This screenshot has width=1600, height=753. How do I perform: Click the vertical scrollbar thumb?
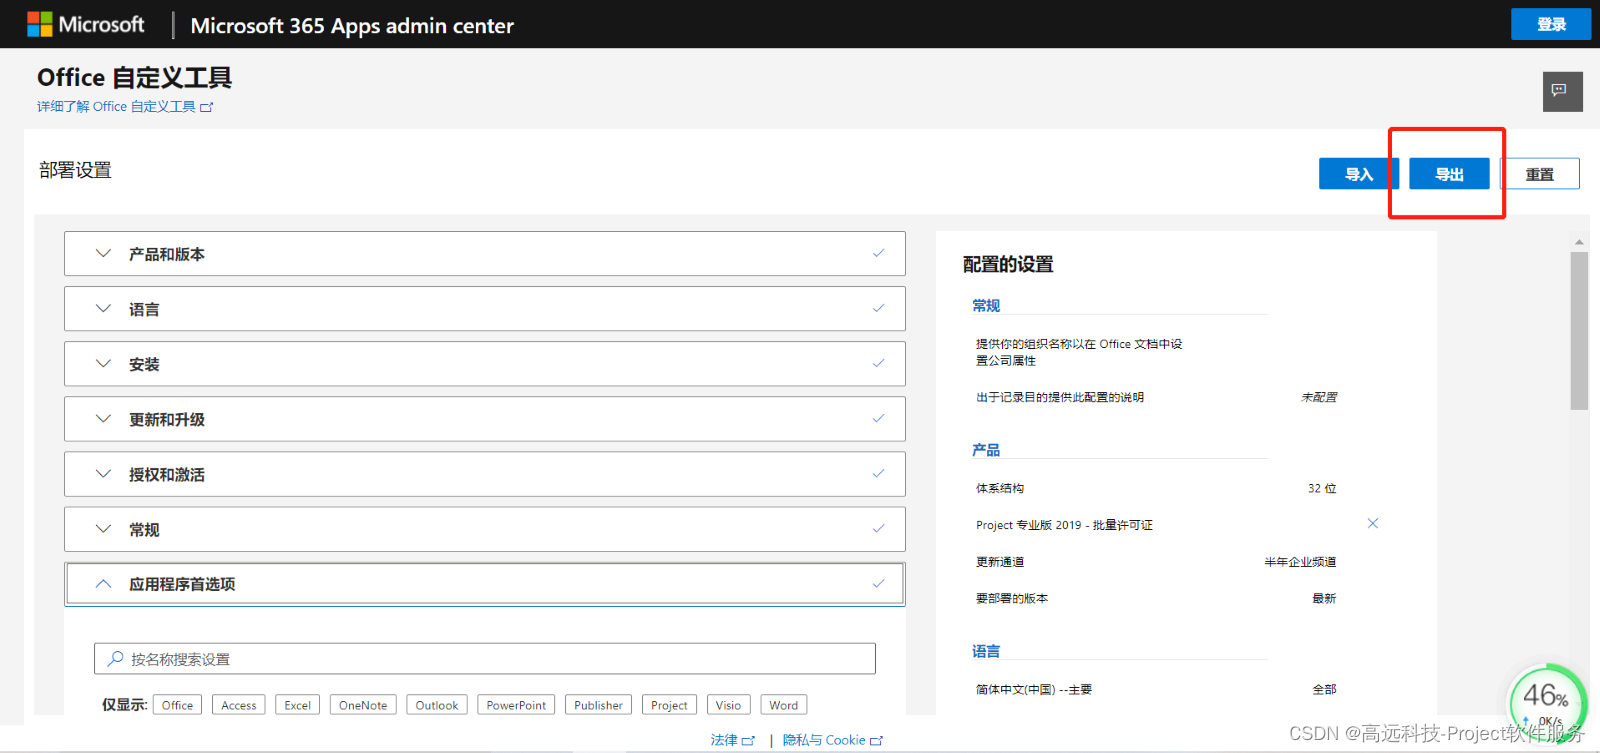pos(1579,330)
